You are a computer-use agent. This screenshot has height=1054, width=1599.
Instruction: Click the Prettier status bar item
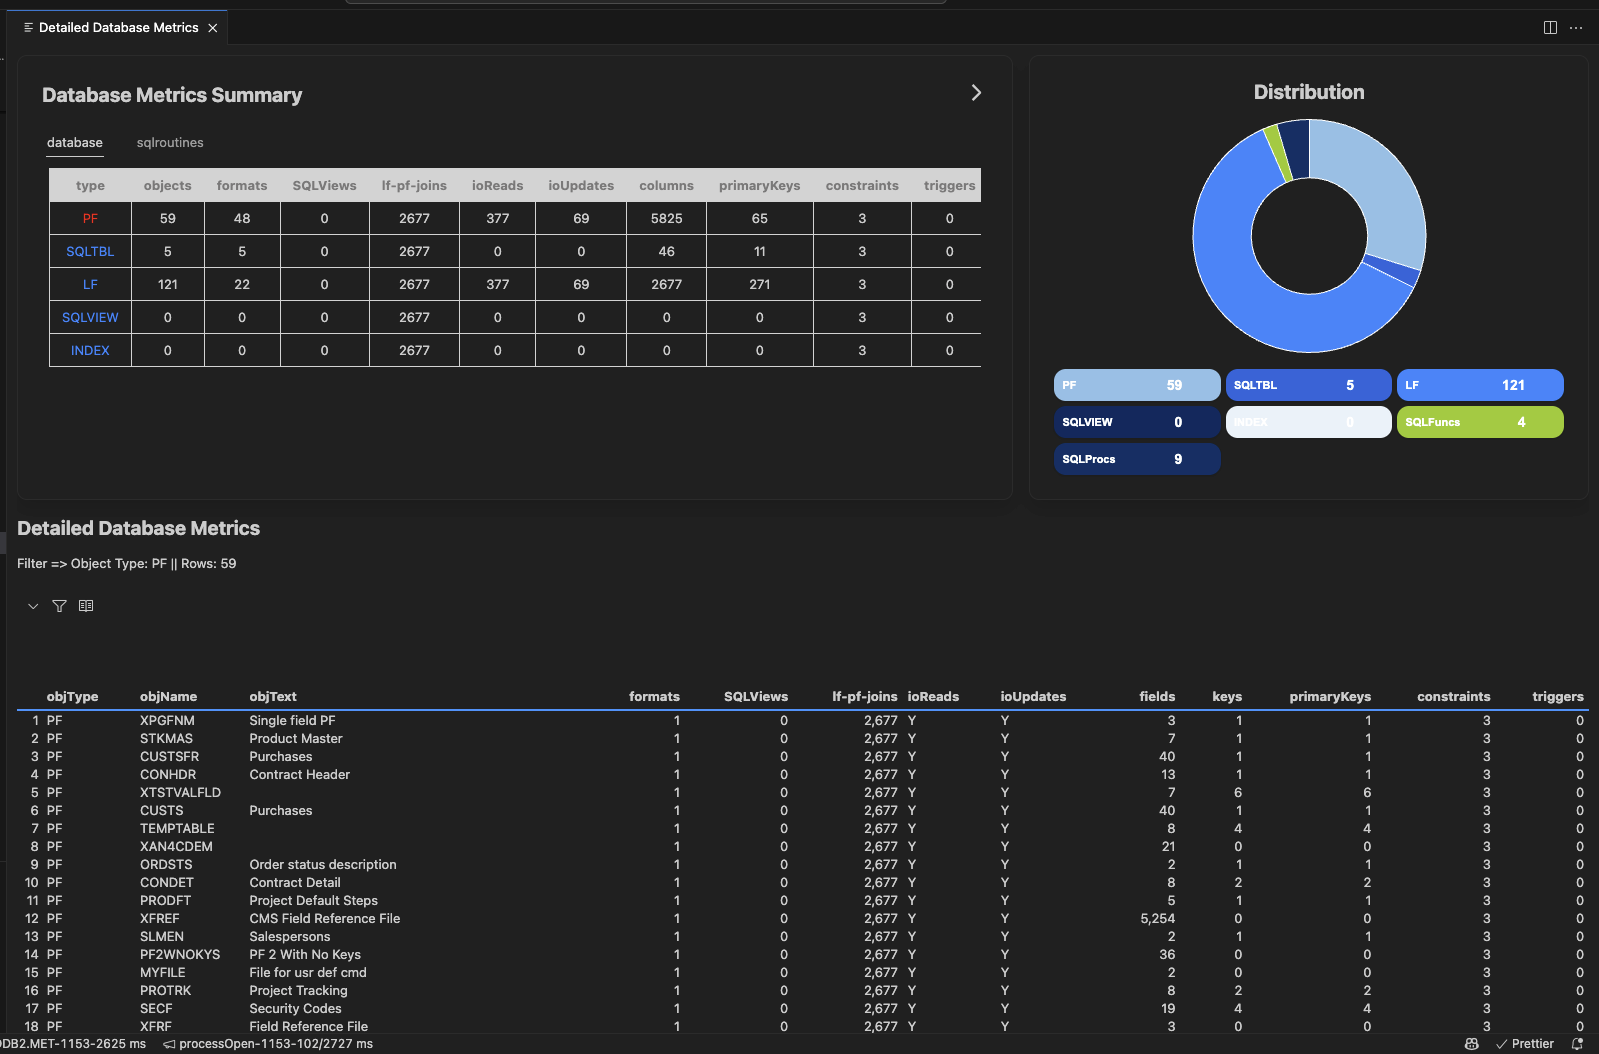click(x=1524, y=1043)
